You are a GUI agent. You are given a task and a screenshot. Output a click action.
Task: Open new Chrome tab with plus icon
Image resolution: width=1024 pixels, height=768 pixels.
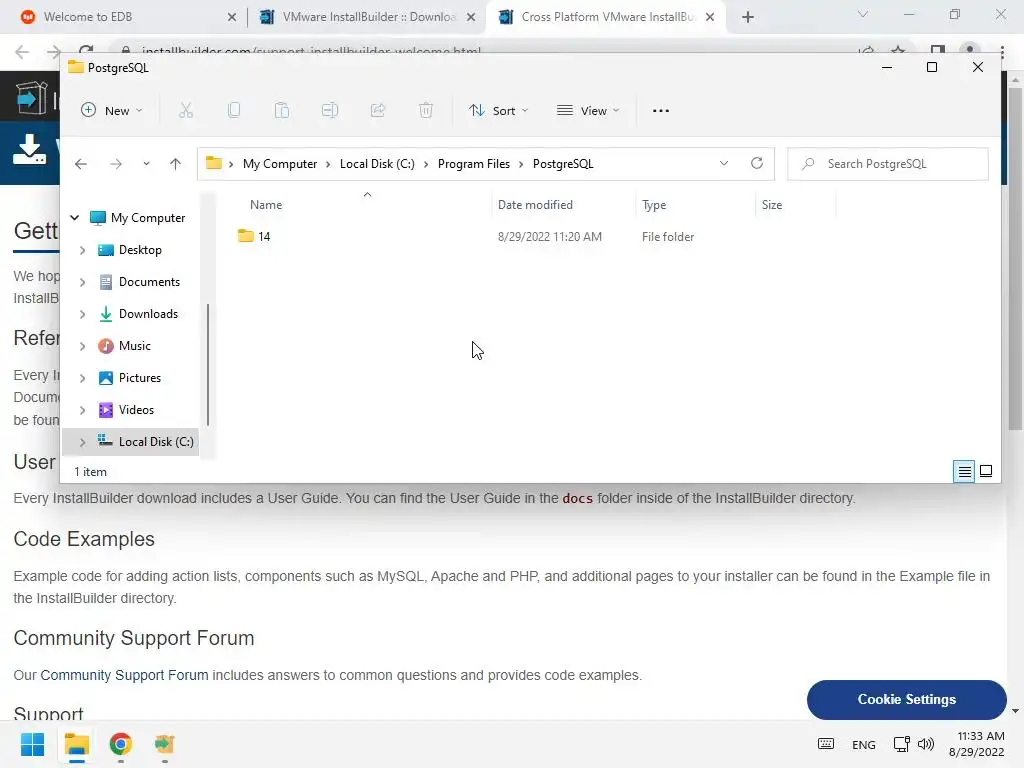[x=748, y=17]
